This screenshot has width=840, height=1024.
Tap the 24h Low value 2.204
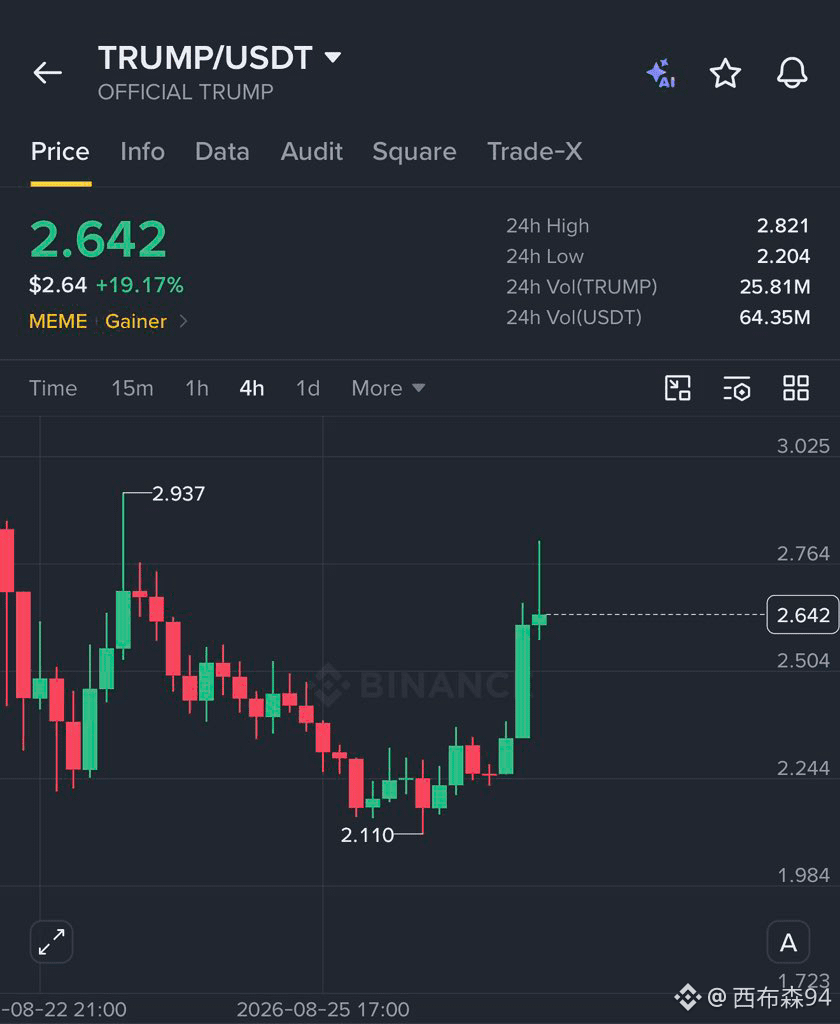click(x=783, y=256)
